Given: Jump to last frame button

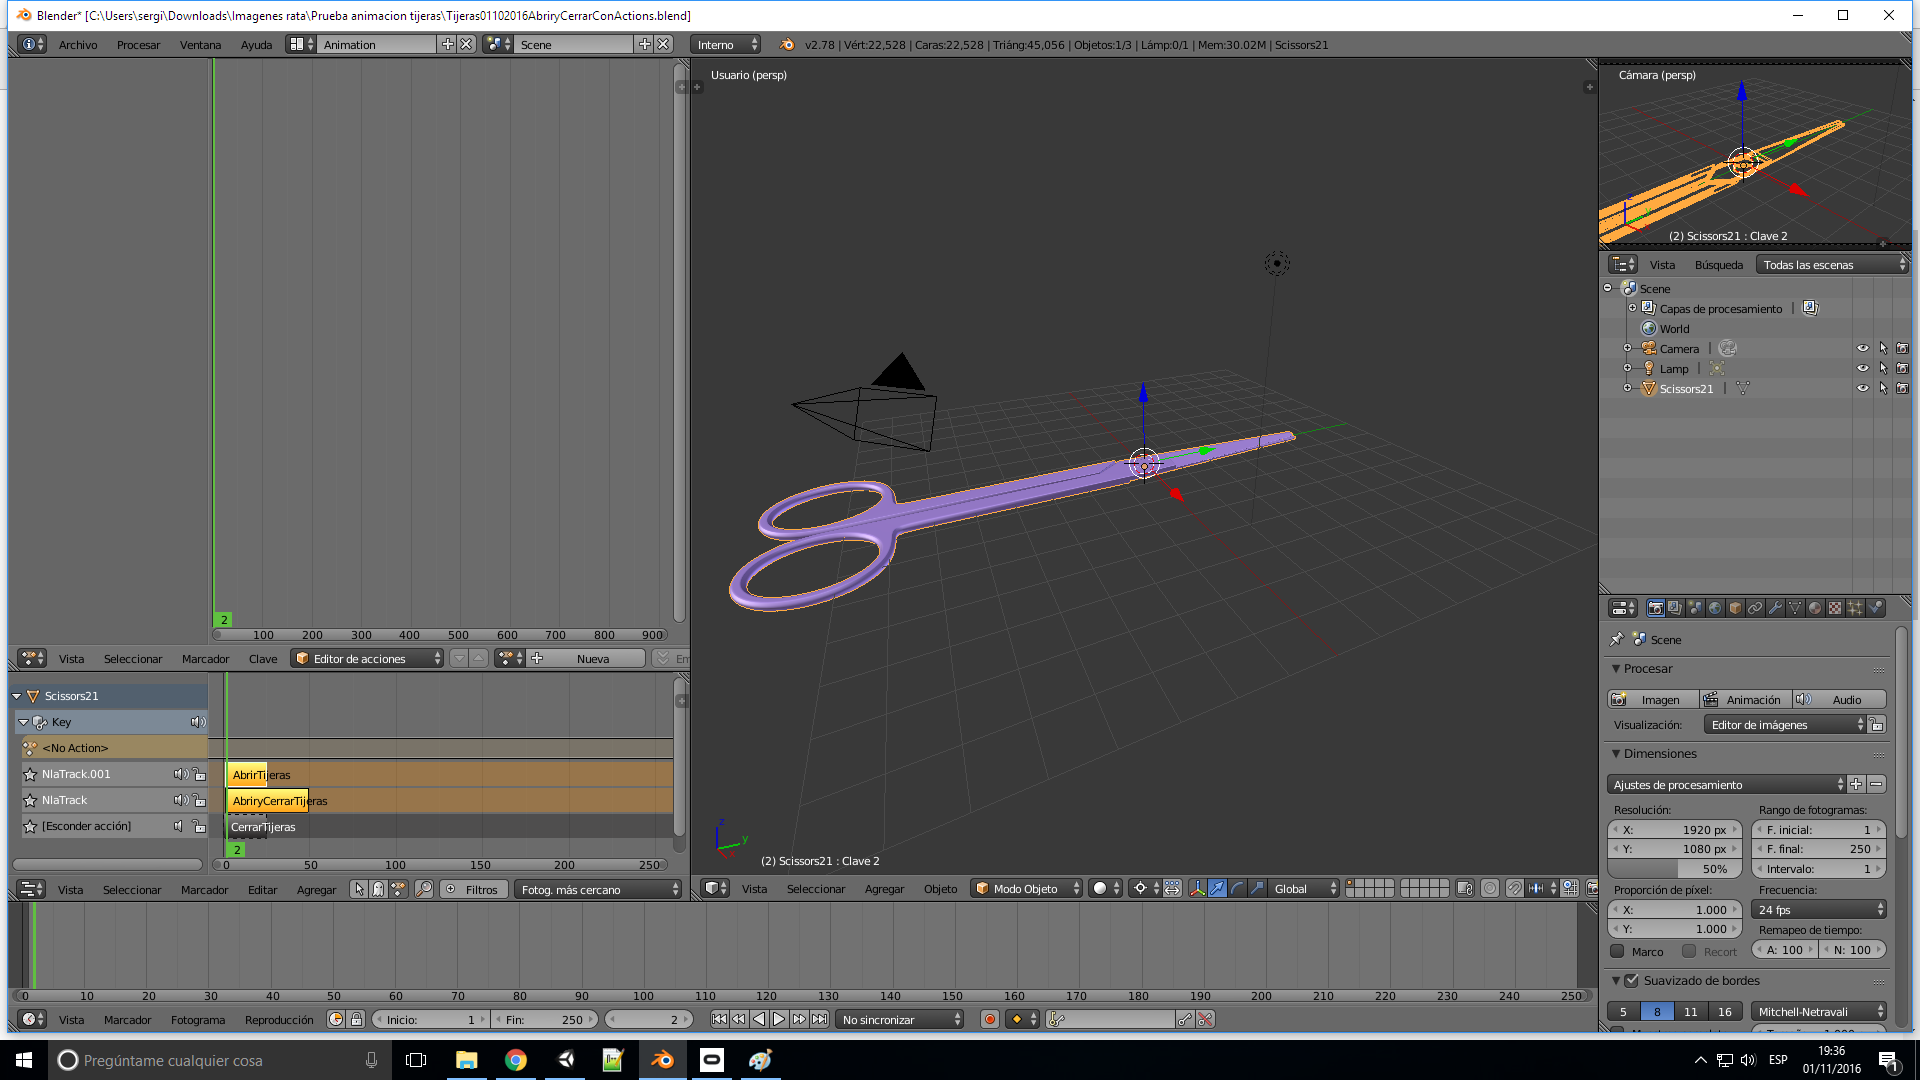Looking at the screenshot, I should [x=819, y=1020].
